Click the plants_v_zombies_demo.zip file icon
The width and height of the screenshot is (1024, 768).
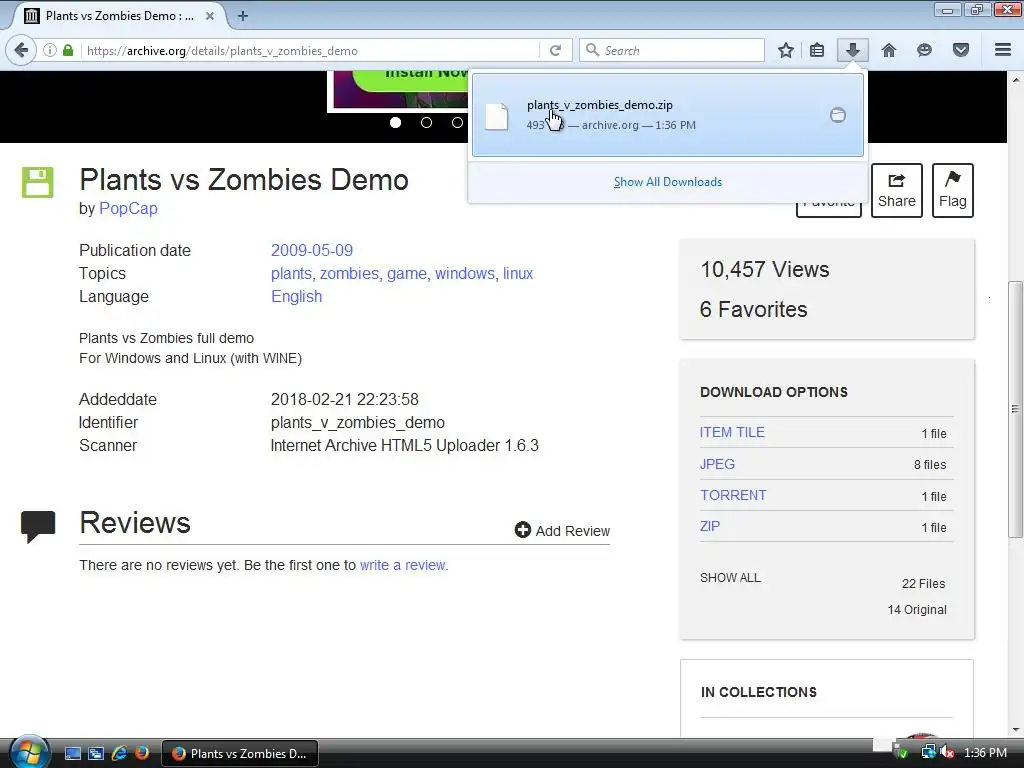(x=496, y=116)
